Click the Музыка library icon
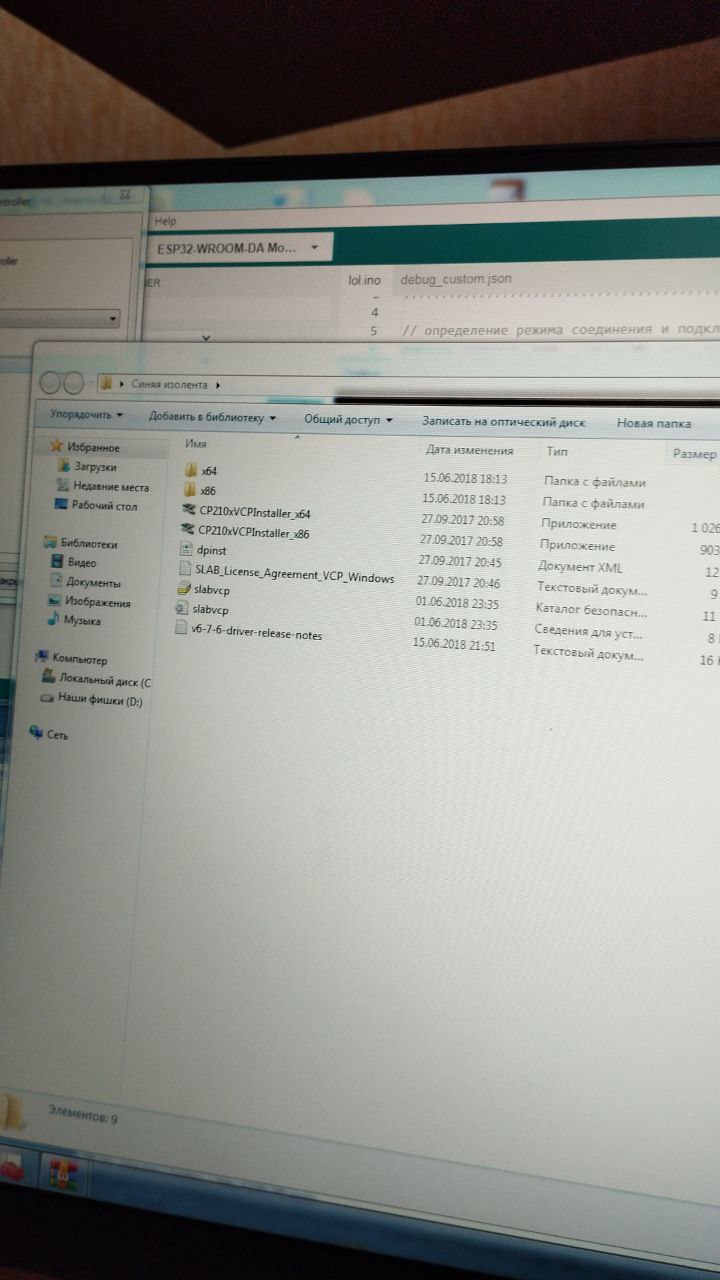This screenshot has height=1280, width=720. [x=54, y=620]
